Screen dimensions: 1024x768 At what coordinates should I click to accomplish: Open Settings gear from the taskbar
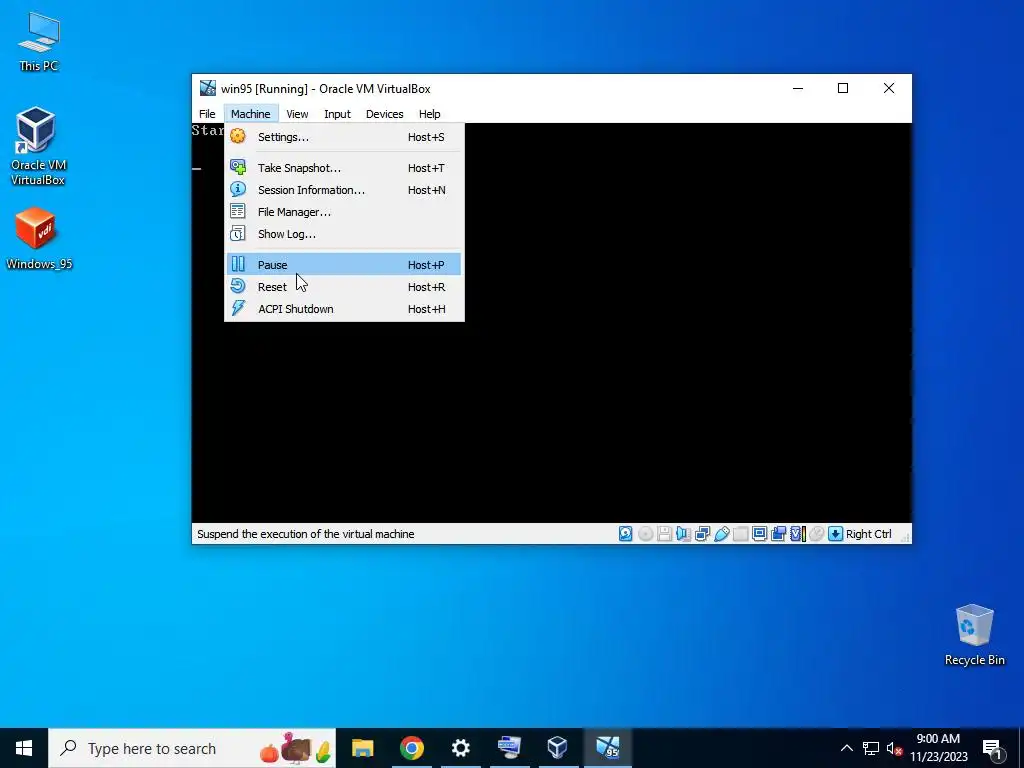click(x=460, y=748)
